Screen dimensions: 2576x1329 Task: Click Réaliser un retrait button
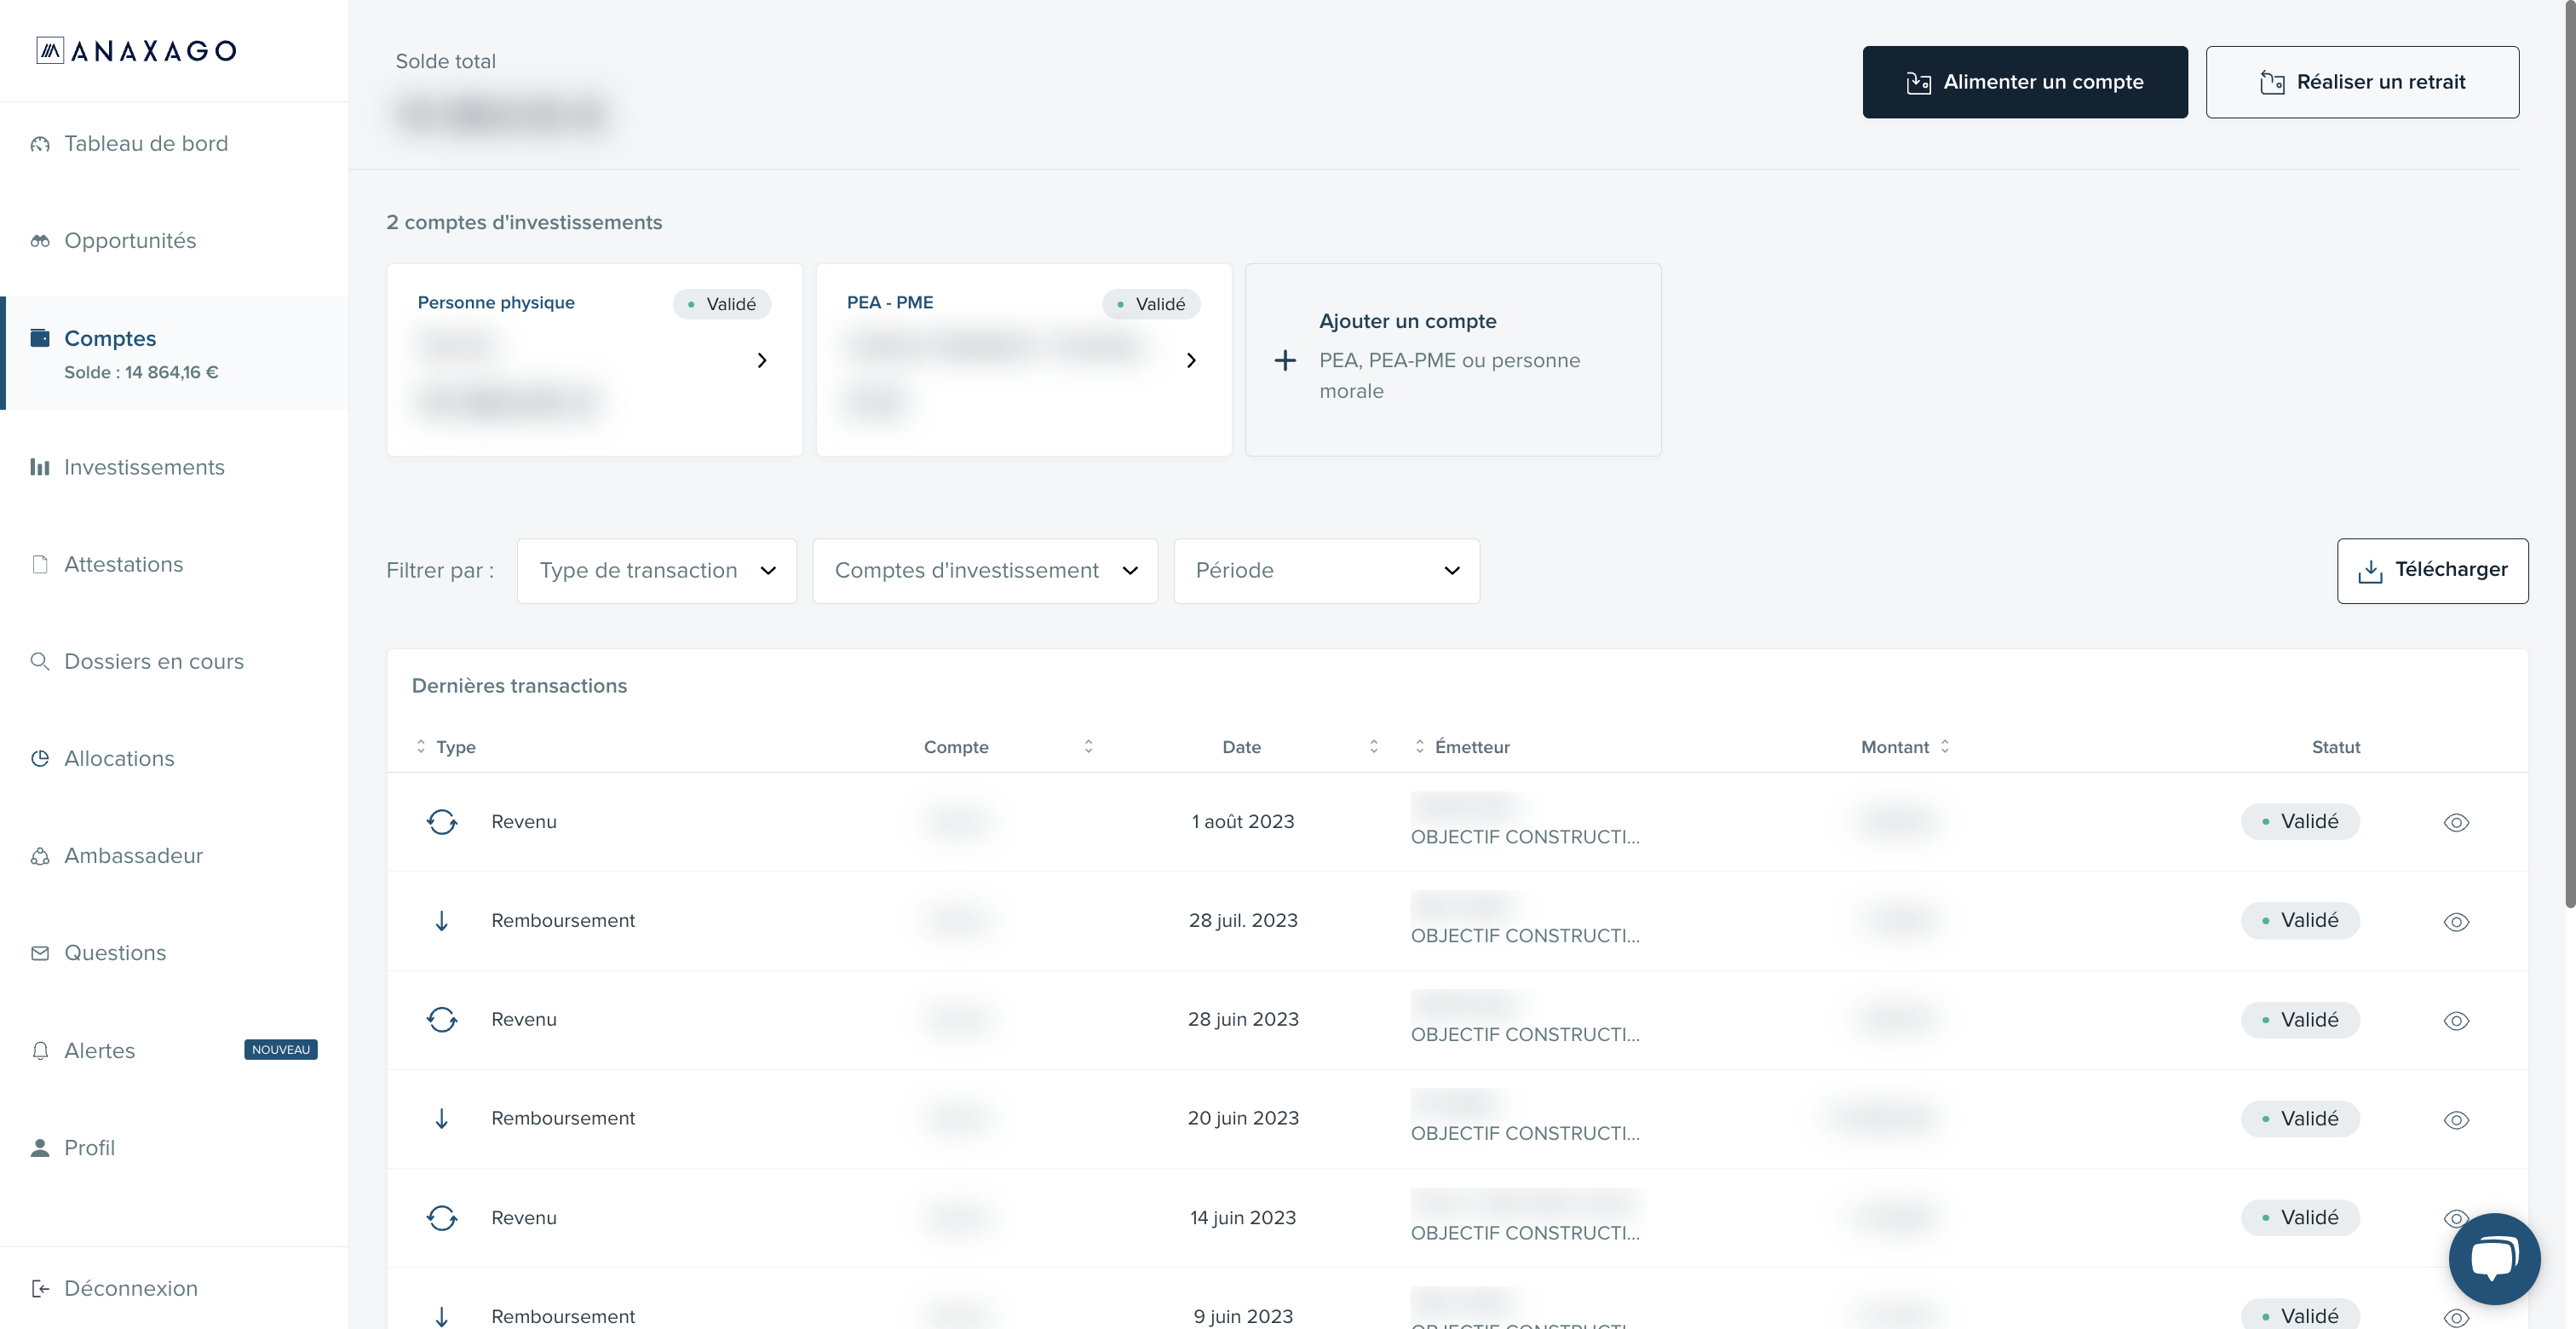(x=2362, y=82)
